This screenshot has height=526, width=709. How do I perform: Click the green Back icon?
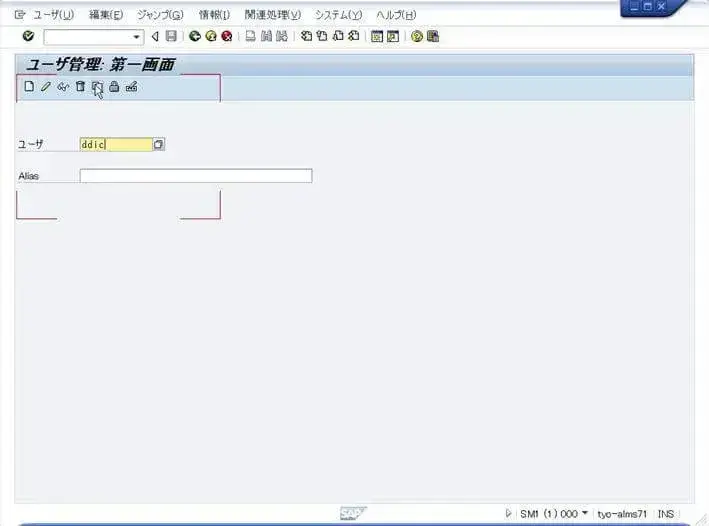195,36
